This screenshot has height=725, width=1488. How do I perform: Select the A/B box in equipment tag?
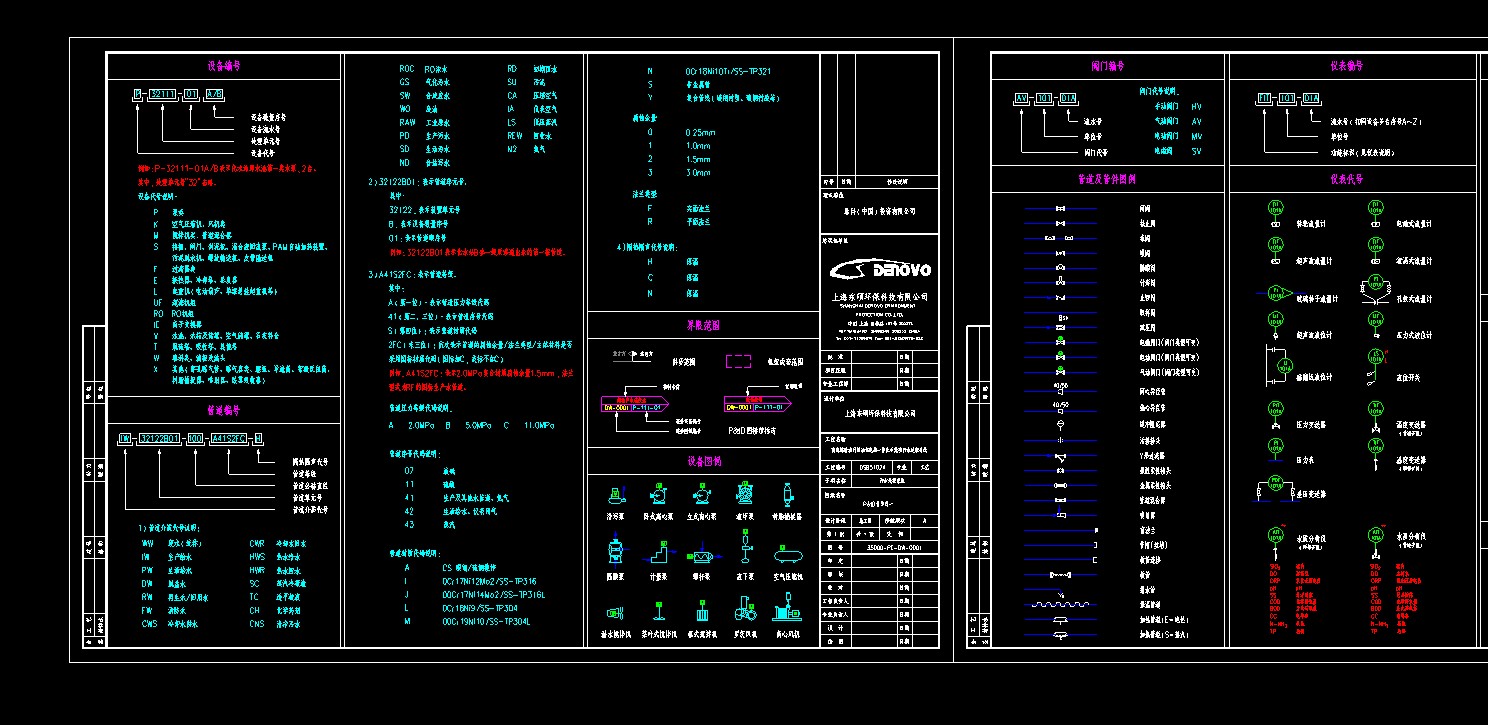215,94
